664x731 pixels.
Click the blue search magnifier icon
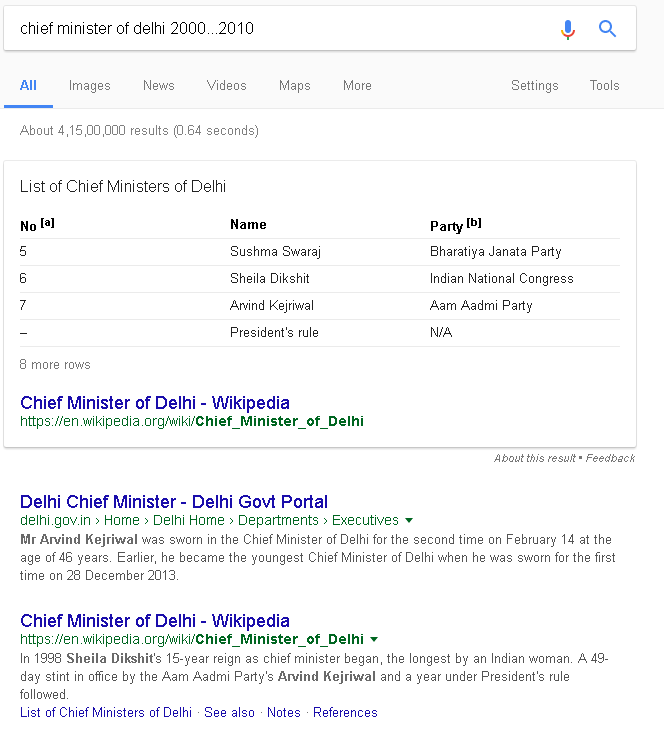(x=607, y=29)
